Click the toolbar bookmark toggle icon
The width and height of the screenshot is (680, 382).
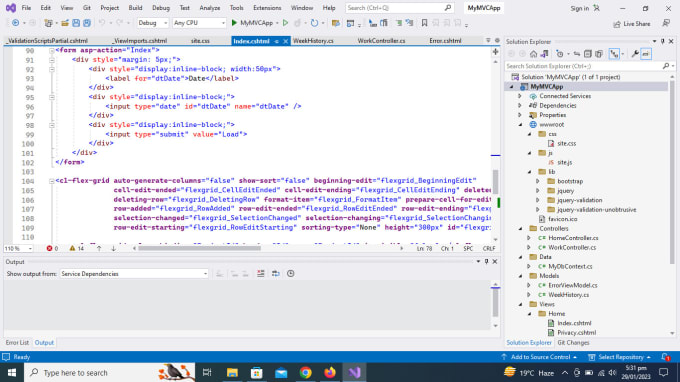coord(424,23)
